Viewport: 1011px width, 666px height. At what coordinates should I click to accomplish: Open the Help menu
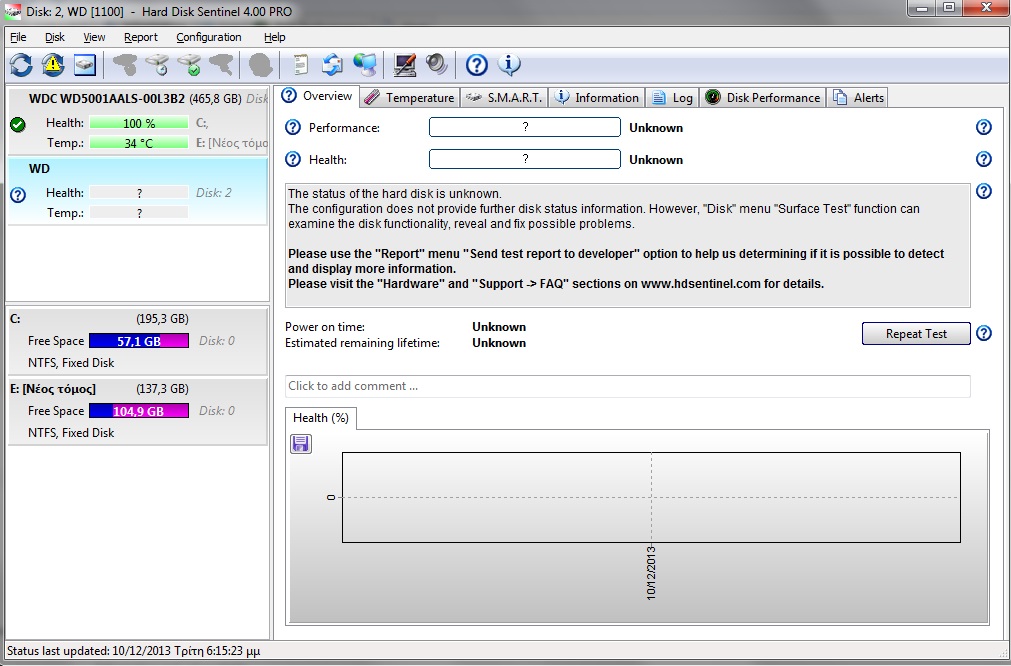coord(275,37)
